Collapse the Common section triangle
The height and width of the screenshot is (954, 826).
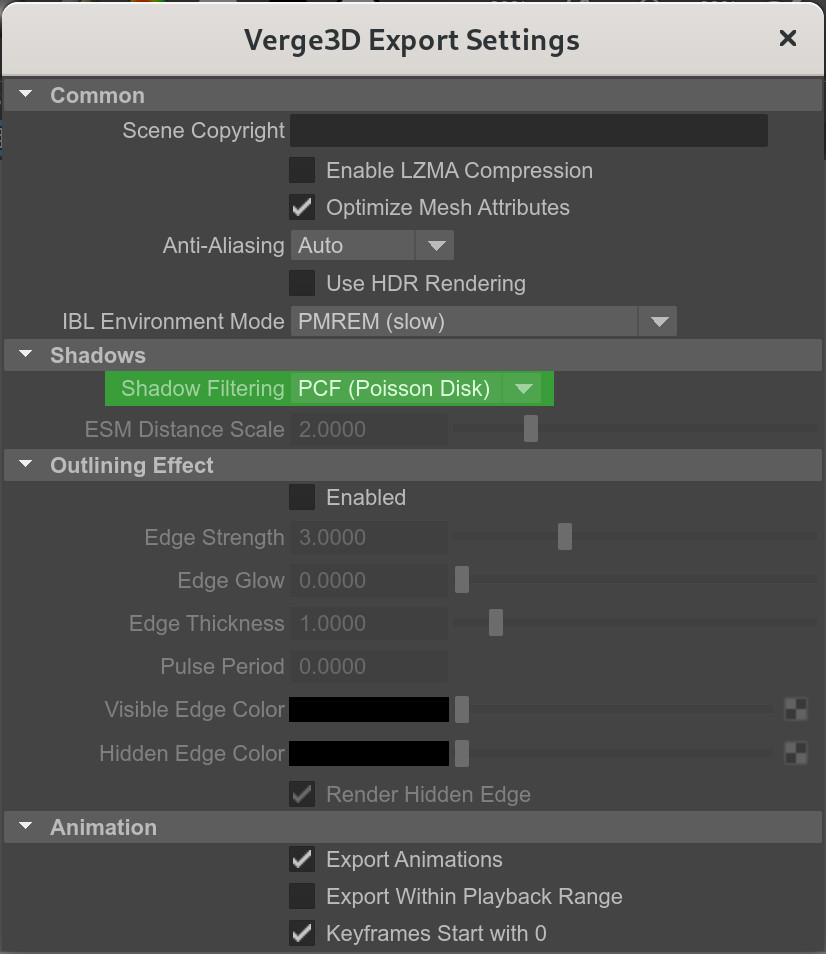coord(26,94)
